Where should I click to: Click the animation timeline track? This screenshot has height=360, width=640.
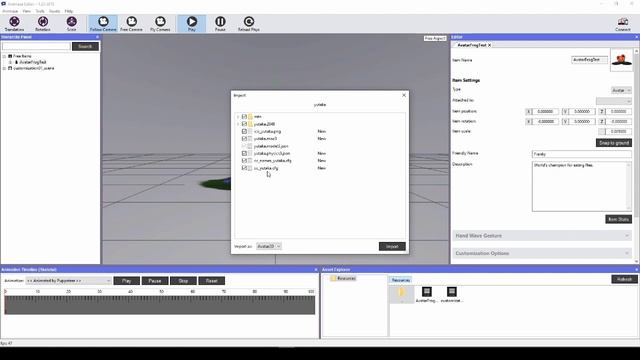(160, 305)
